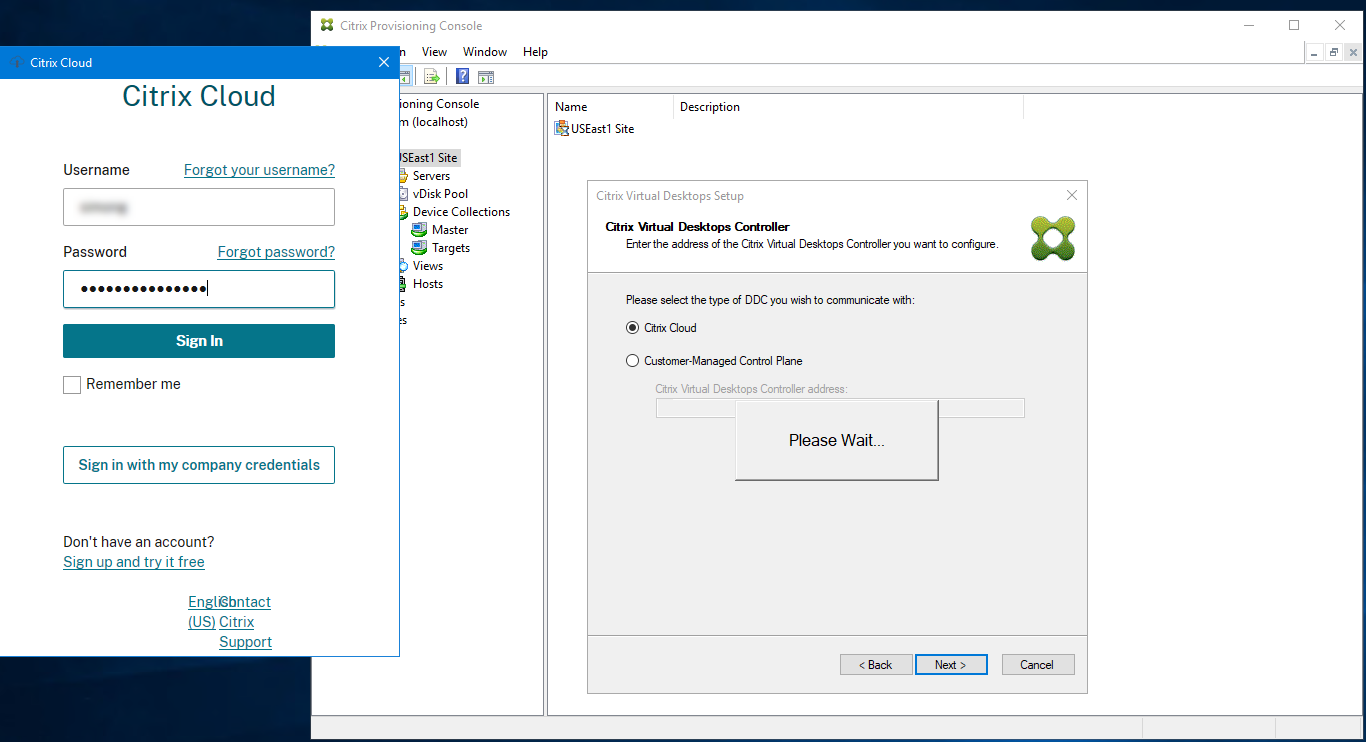Toggle the action pane toolbar icon
This screenshot has width=1366, height=742.
(486, 76)
